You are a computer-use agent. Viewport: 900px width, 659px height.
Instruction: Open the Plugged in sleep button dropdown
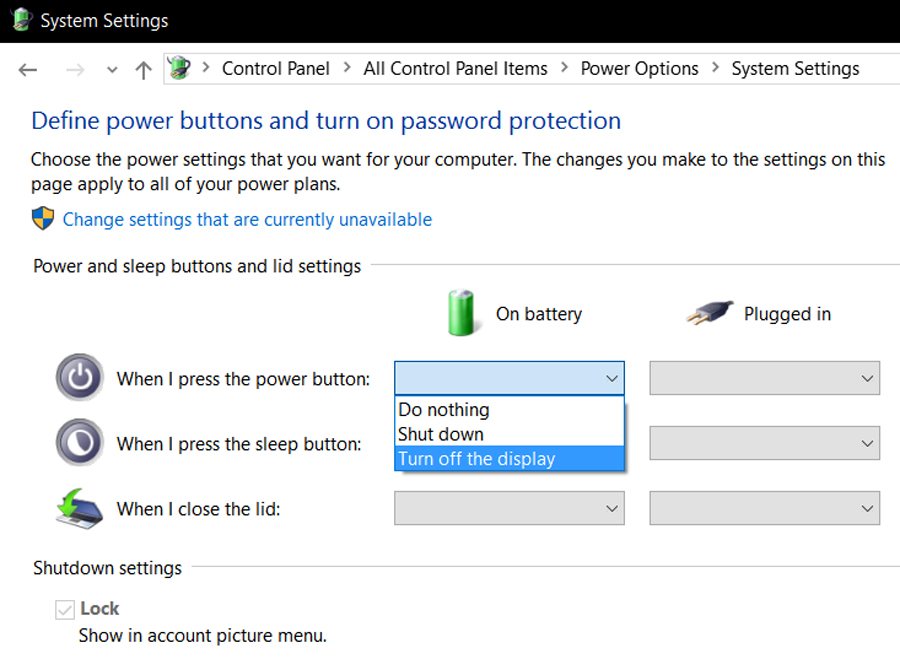(x=765, y=443)
